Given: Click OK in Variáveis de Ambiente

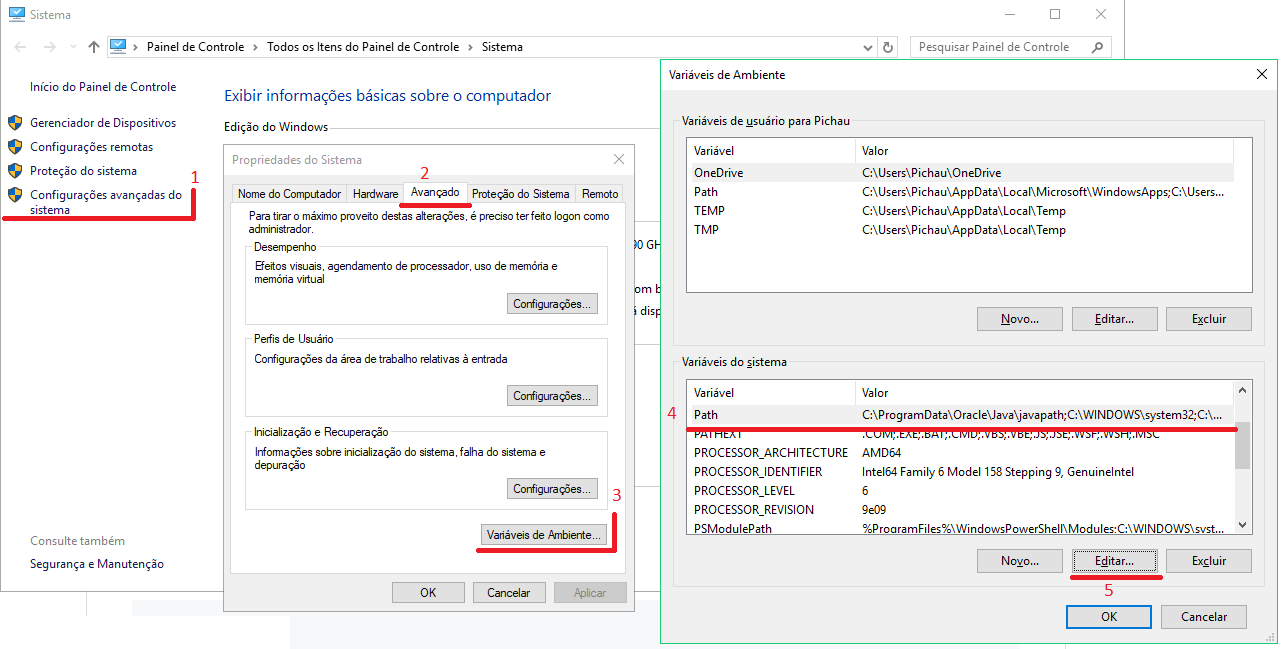Looking at the screenshot, I should tap(1109, 617).
